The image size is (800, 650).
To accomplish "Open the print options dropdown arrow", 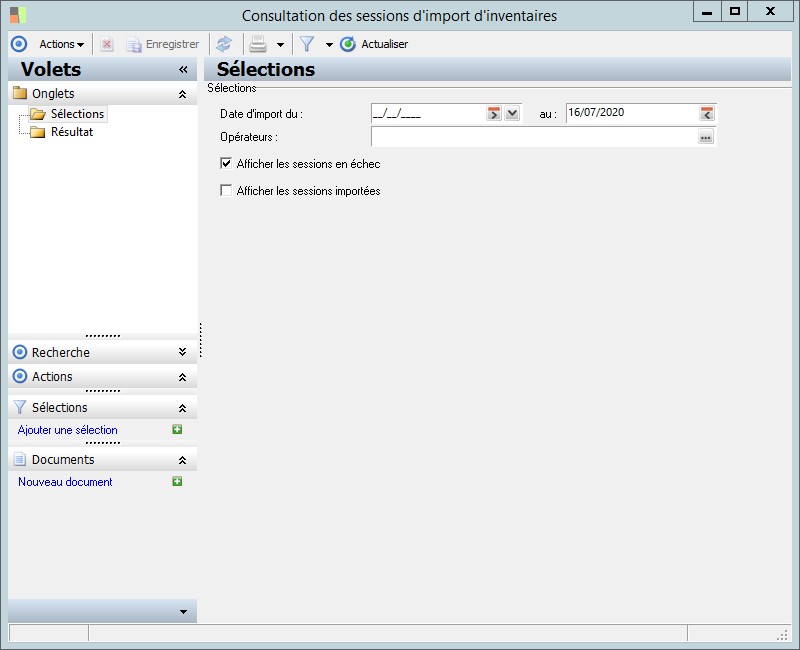I will (280, 45).
